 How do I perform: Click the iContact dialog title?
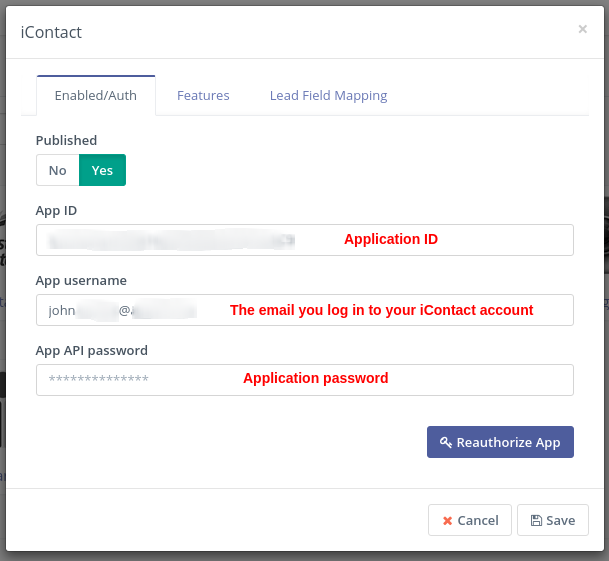pos(51,32)
